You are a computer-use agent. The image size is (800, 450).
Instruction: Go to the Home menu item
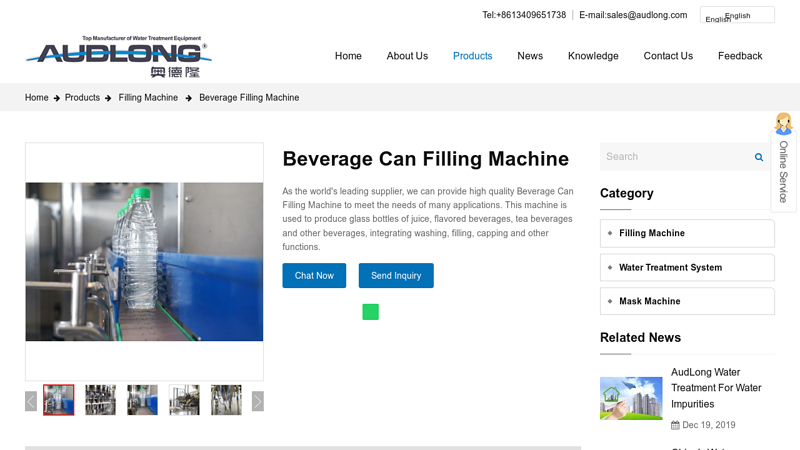[348, 56]
